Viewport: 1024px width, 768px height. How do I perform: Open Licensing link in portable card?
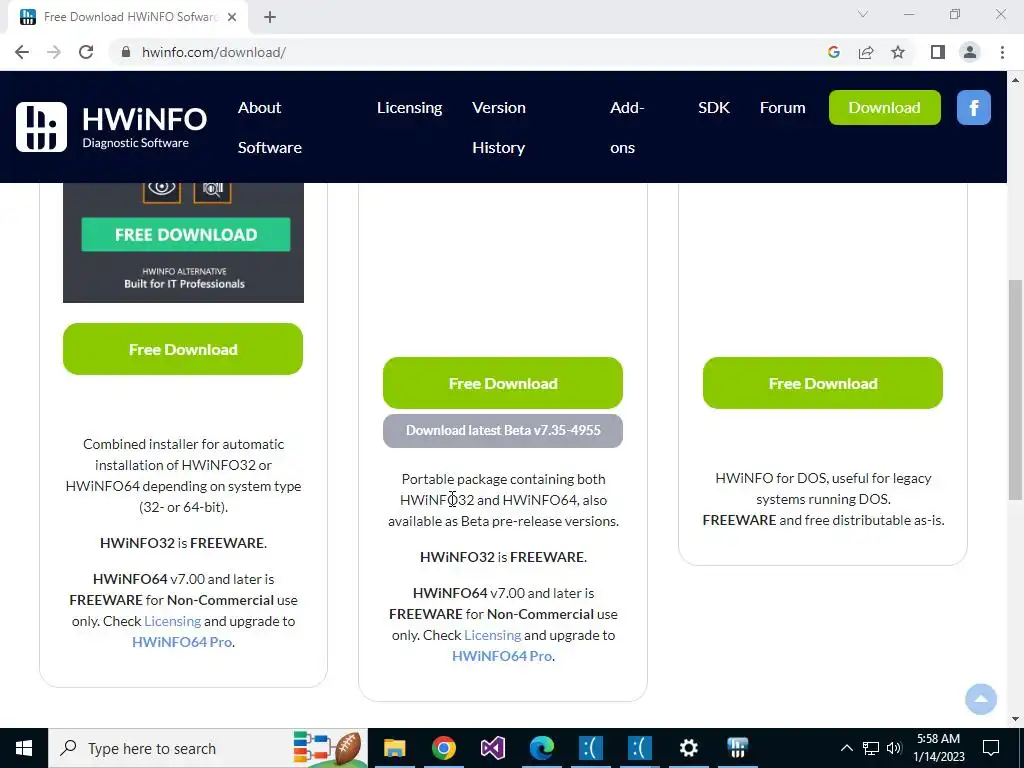pyautogui.click(x=492, y=635)
